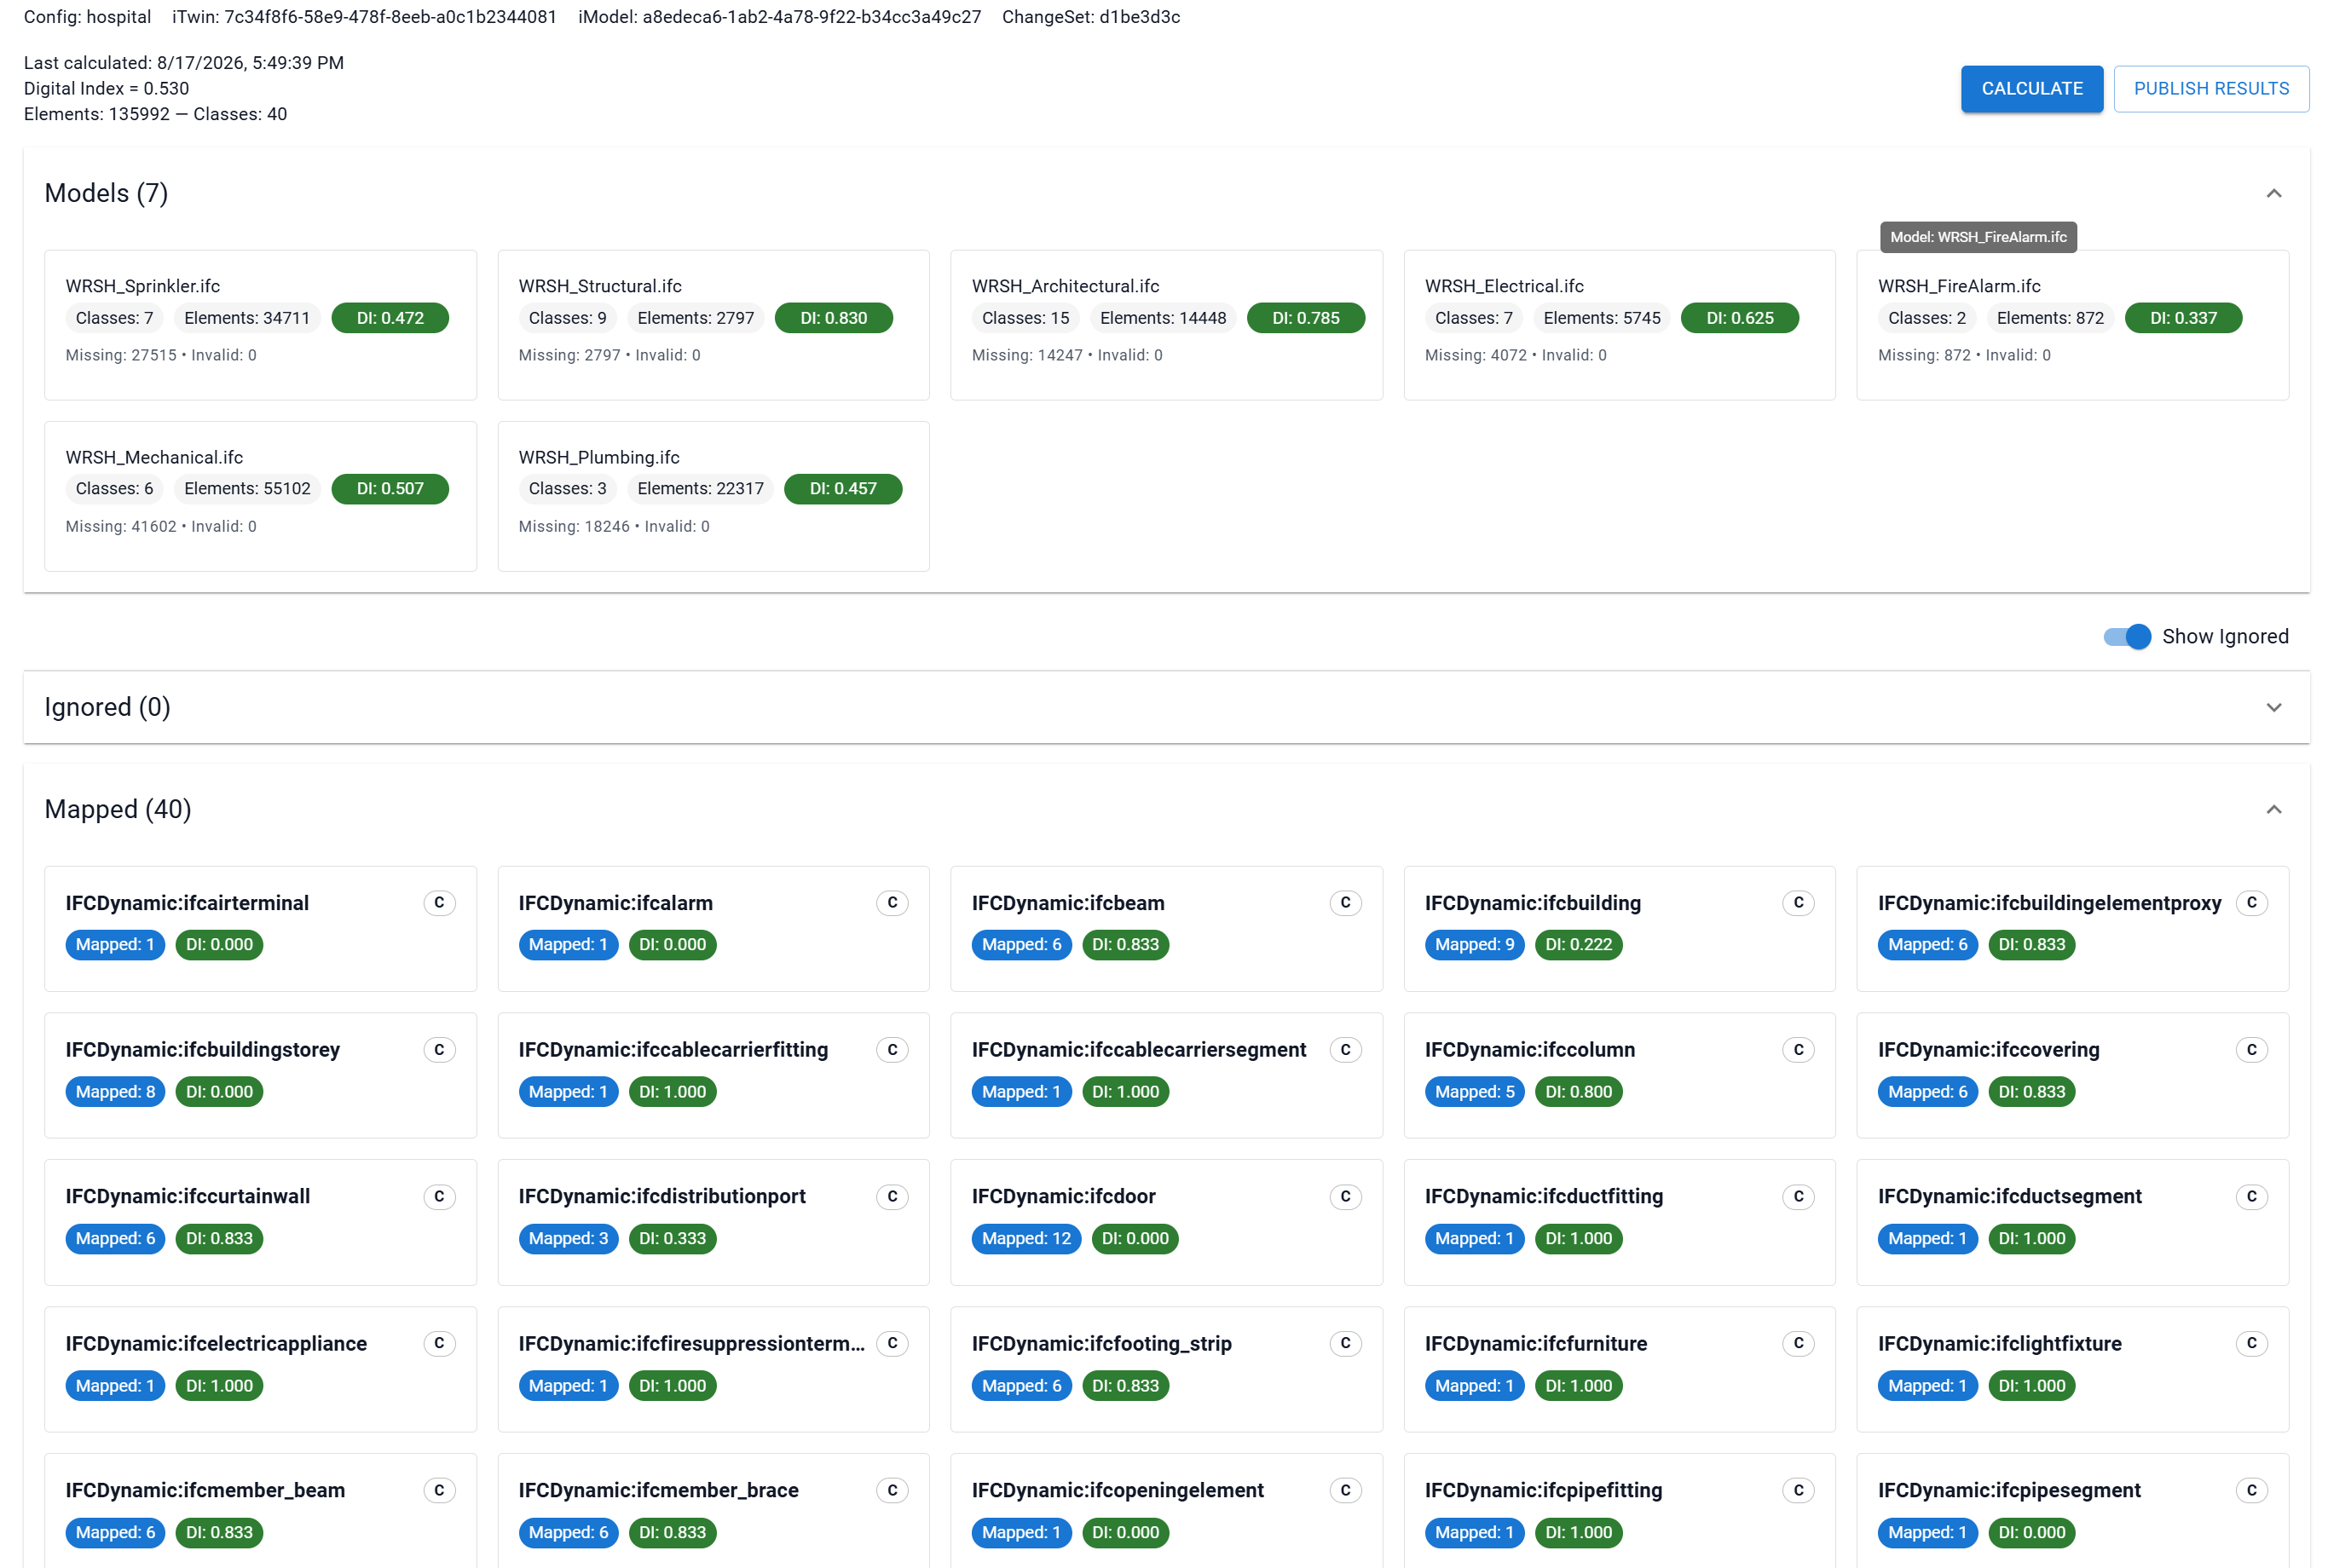Collapse the Models (7) section
Viewport: 2328px width, 1568px height.
(x=2273, y=193)
